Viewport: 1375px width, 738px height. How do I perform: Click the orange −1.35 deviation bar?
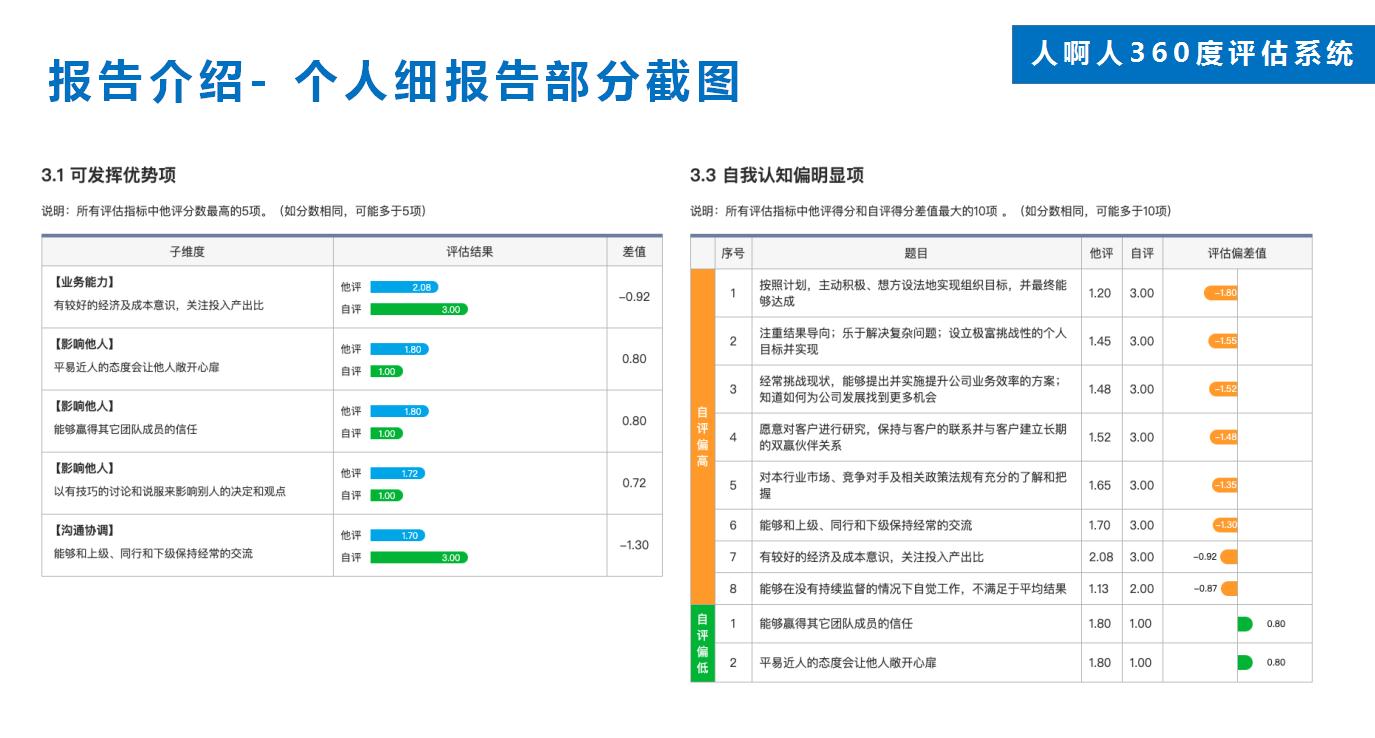pos(1225,485)
